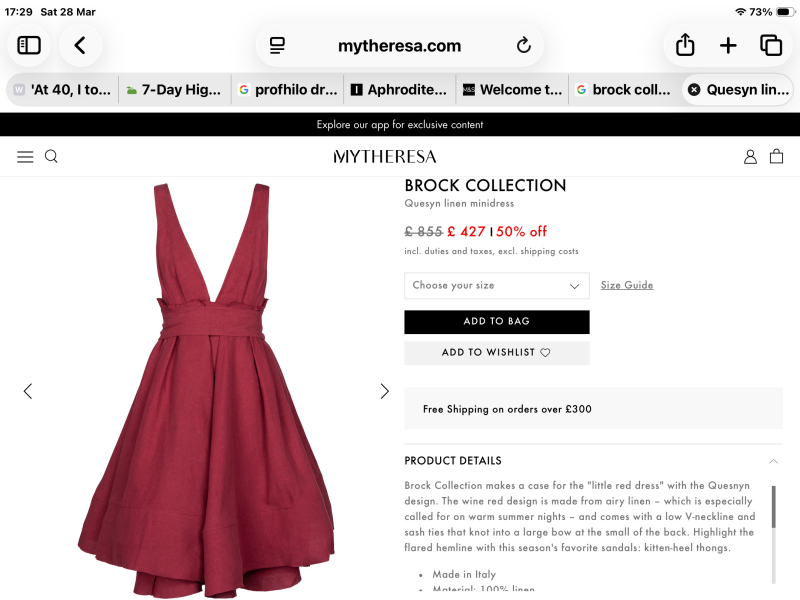The image size is (800, 600).
Task: View the shopping bag icon
Action: [777, 156]
